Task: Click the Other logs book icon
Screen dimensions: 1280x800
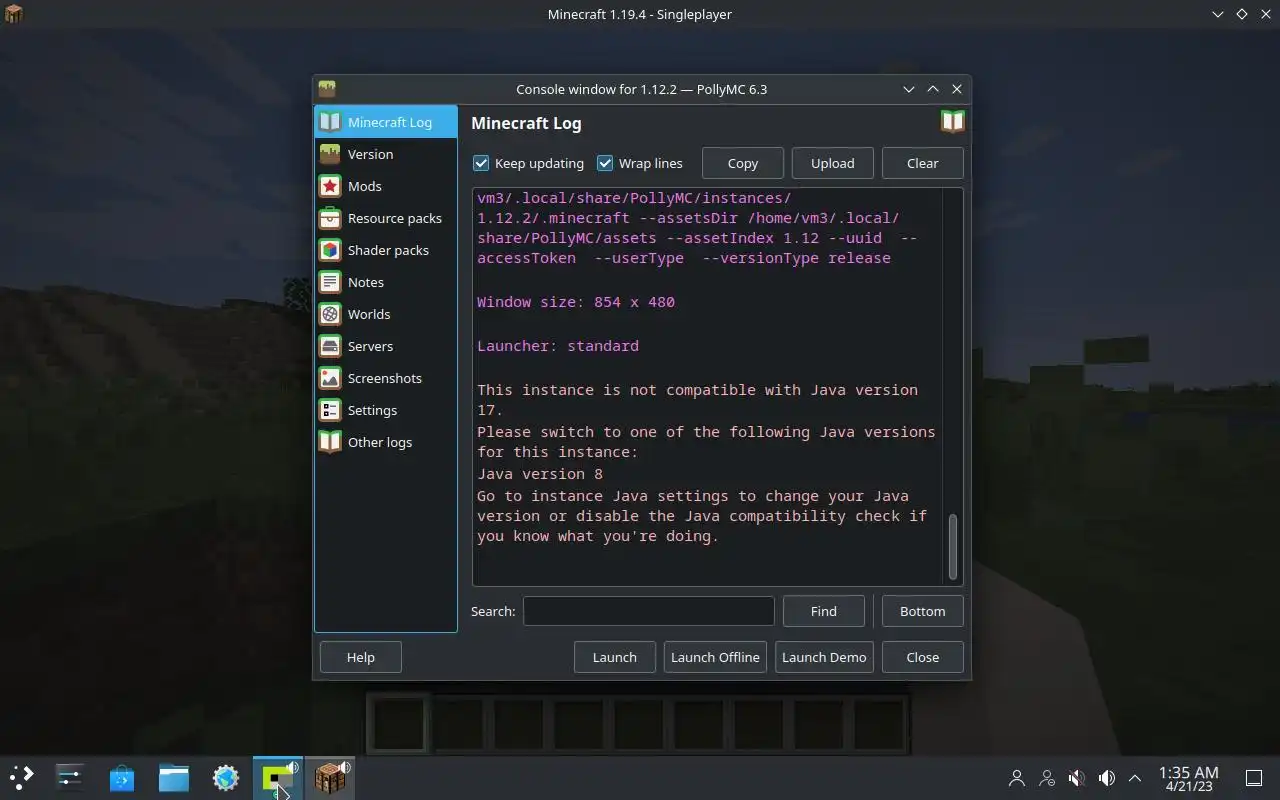Action: pyautogui.click(x=330, y=442)
